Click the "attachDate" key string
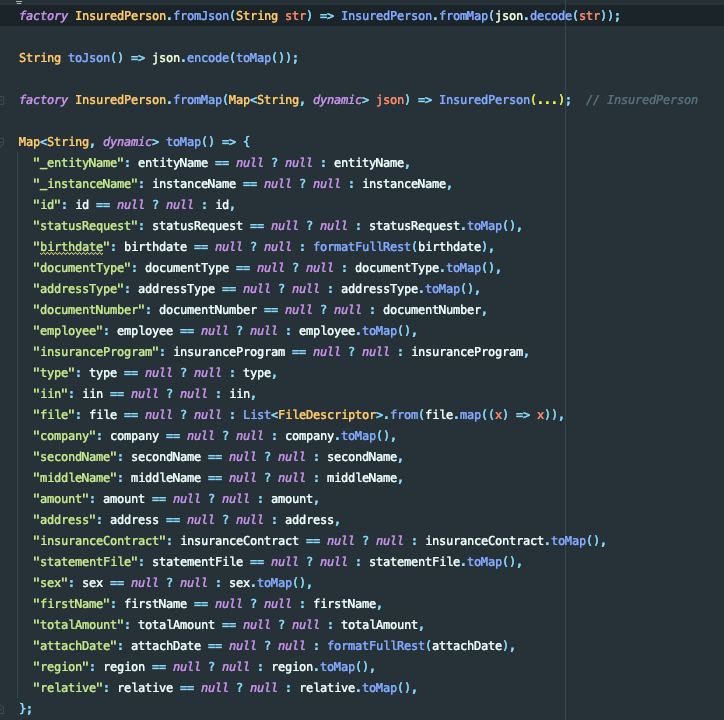The image size is (724, 720). pos(75,646)
